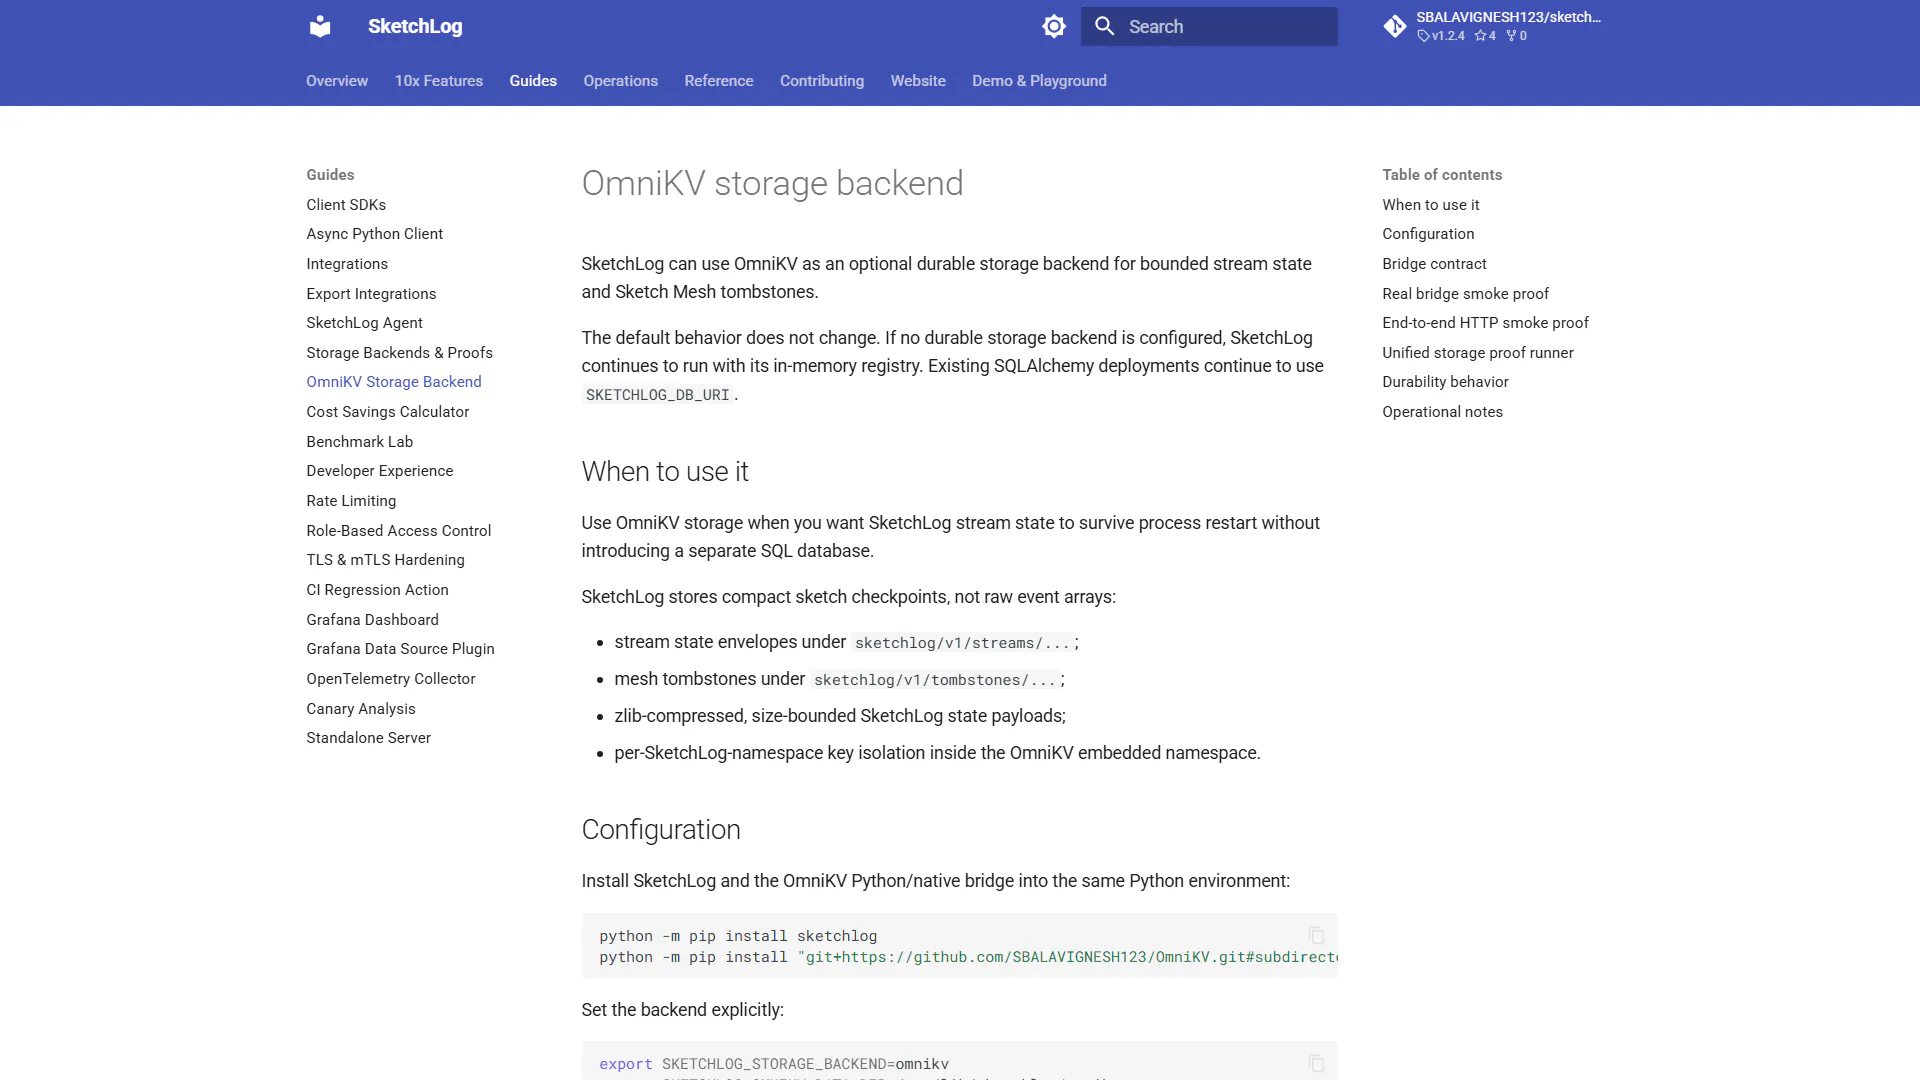Open the Website tab
The image size is (1920, 1080).
click(x=918, y=81)
